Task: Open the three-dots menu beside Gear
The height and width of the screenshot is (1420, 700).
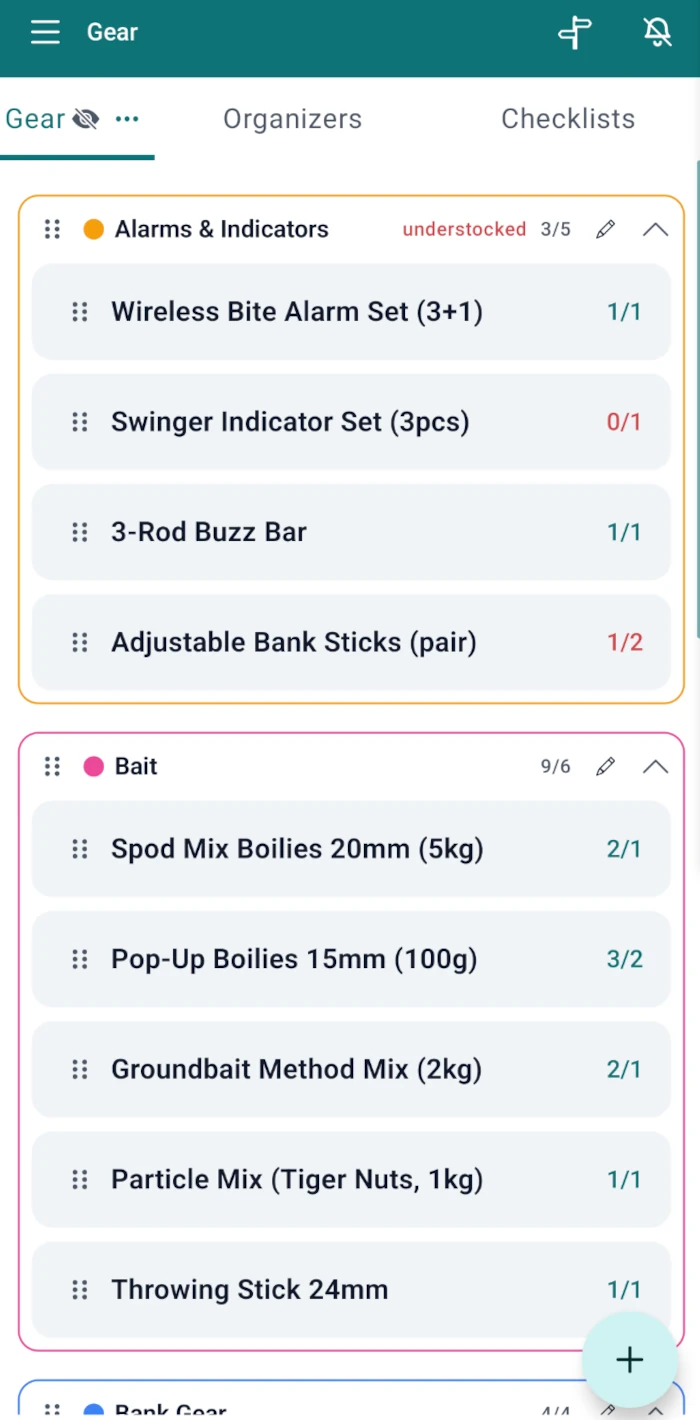Action: tap(127, 120)
